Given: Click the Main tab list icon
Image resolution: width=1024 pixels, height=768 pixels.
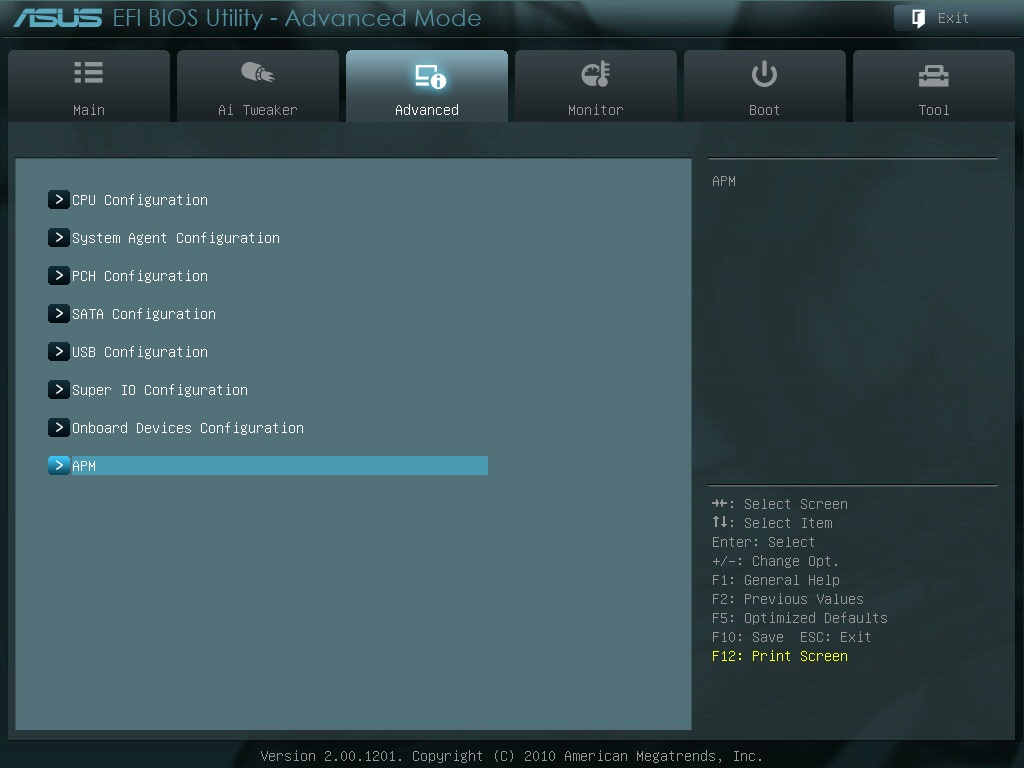Looking at the screenshot, I should pyautogui.click(x=89, y=72).
